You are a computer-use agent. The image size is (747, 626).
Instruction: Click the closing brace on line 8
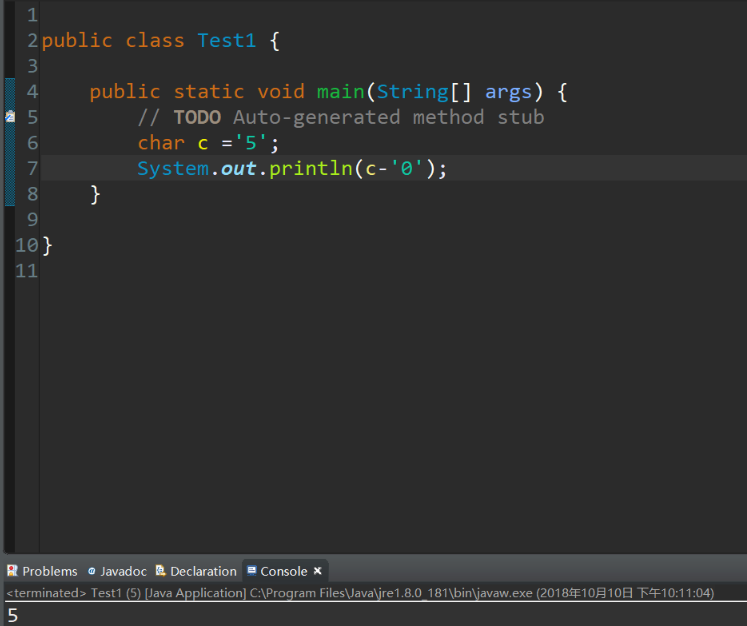pos(95,195)
